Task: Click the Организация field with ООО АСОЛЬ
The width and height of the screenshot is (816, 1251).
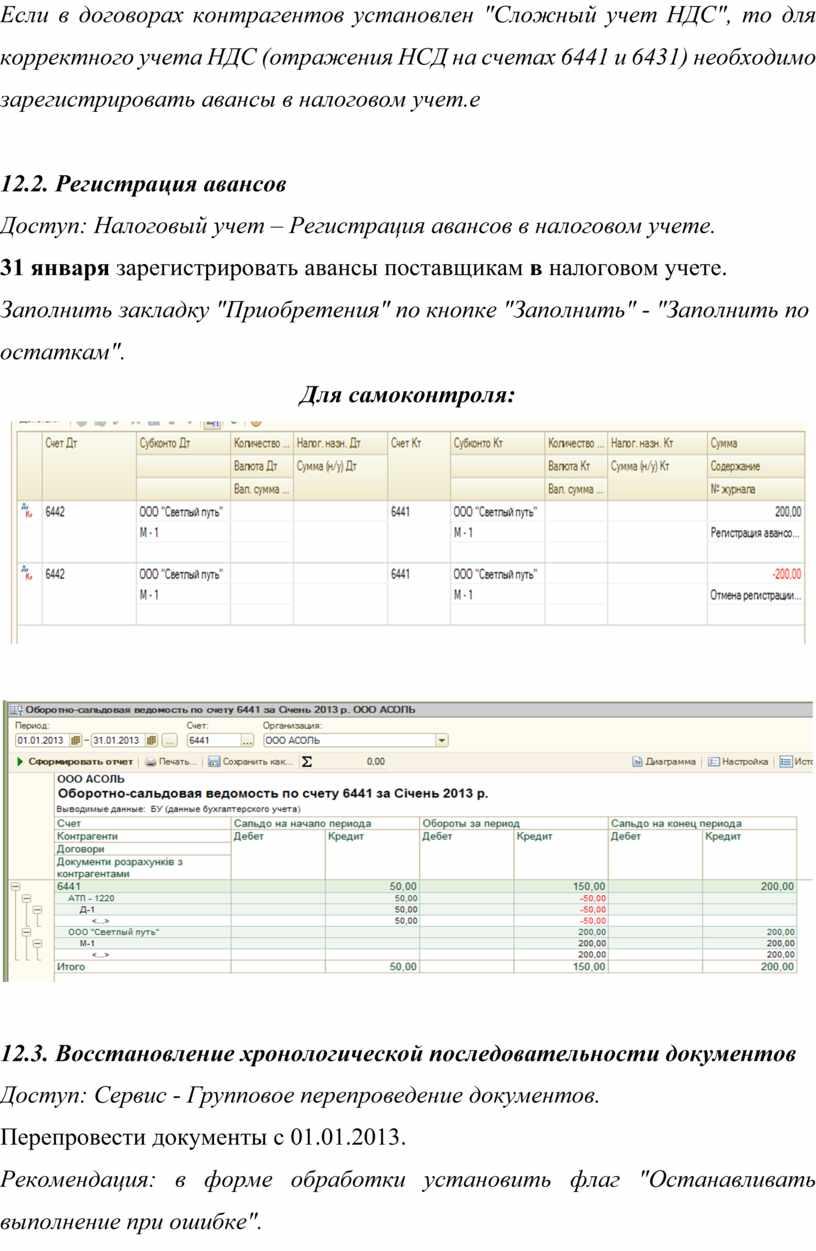Action: pyautogui.click(x=349, y=741)
